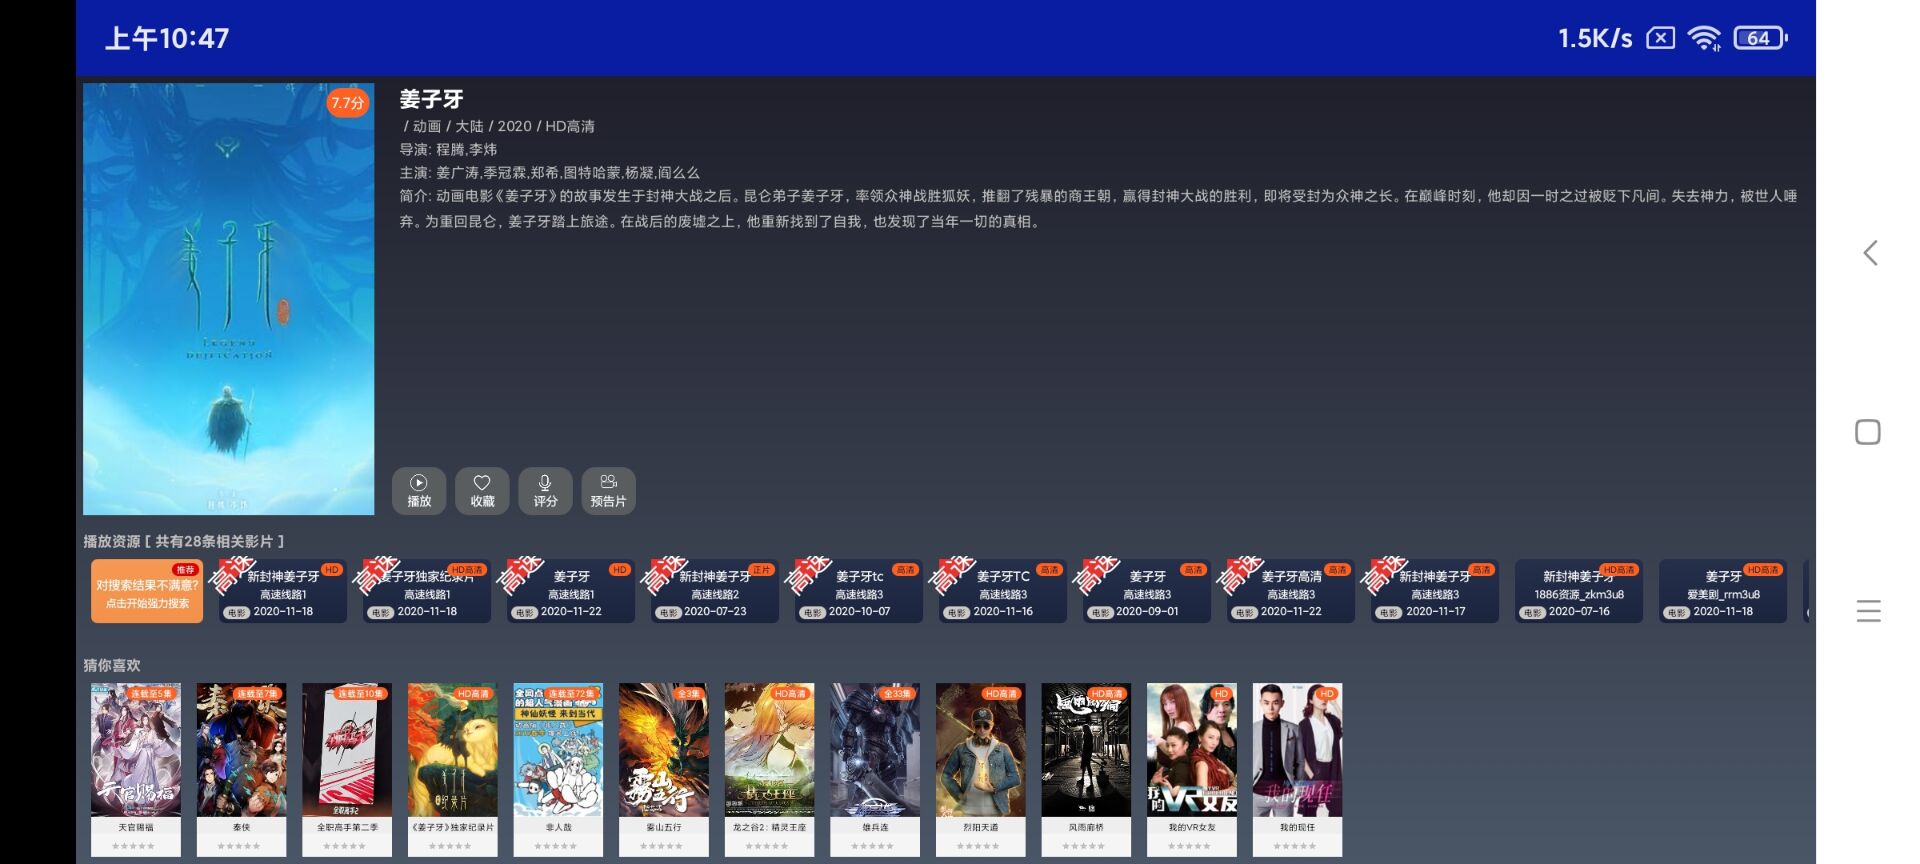
Task: Select source 姜子牙独家纪录片 高速线路1
Action: coord(427,592)
